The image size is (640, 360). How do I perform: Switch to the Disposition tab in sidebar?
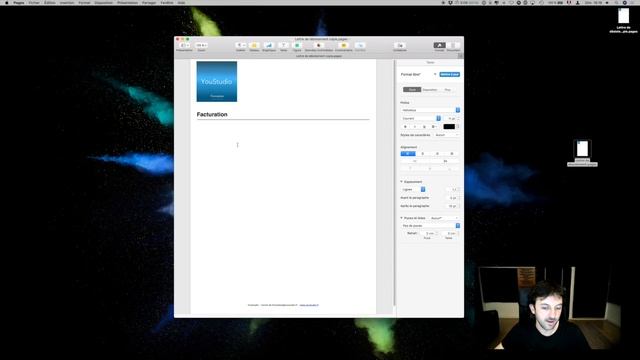(430, 89)
